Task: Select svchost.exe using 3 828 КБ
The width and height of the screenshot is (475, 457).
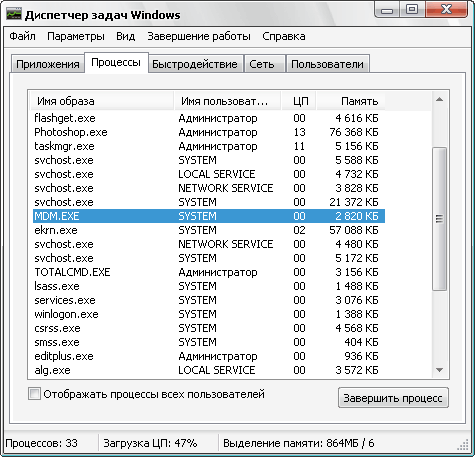Action: (x=209, y=188)
